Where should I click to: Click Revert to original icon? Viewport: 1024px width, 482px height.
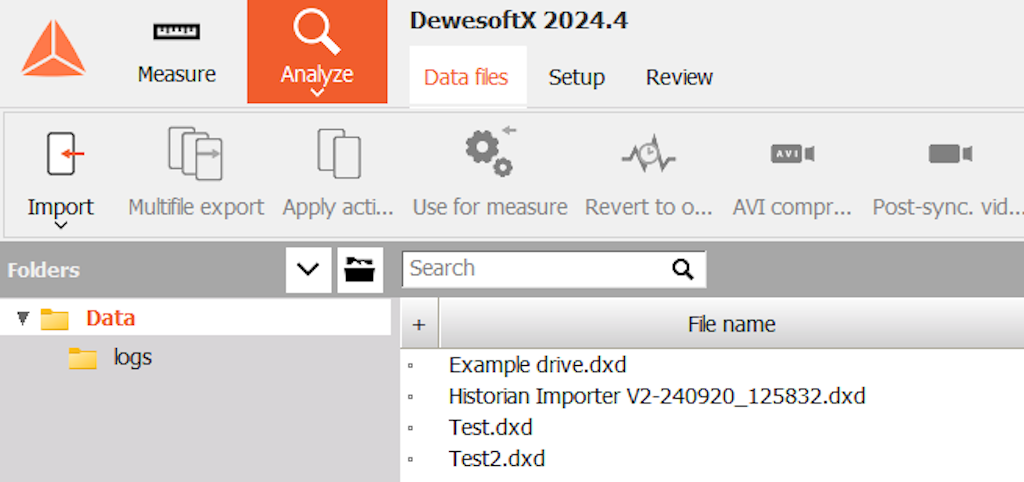648,154
